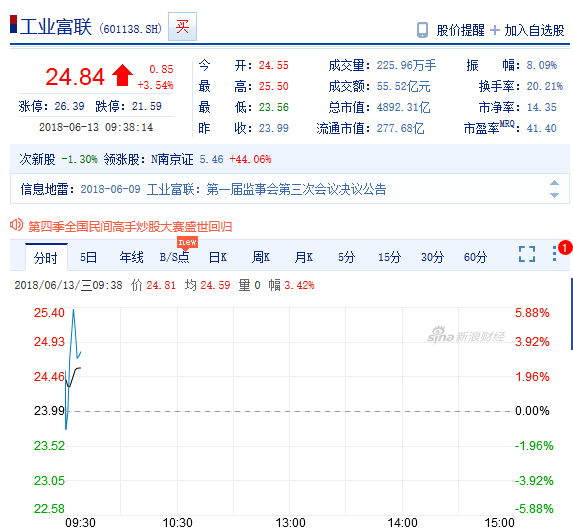Click the 成交额 value 55.52亿元
This screenshot has width=573, height=528.
pyautogui.click(x=403, y=86)
